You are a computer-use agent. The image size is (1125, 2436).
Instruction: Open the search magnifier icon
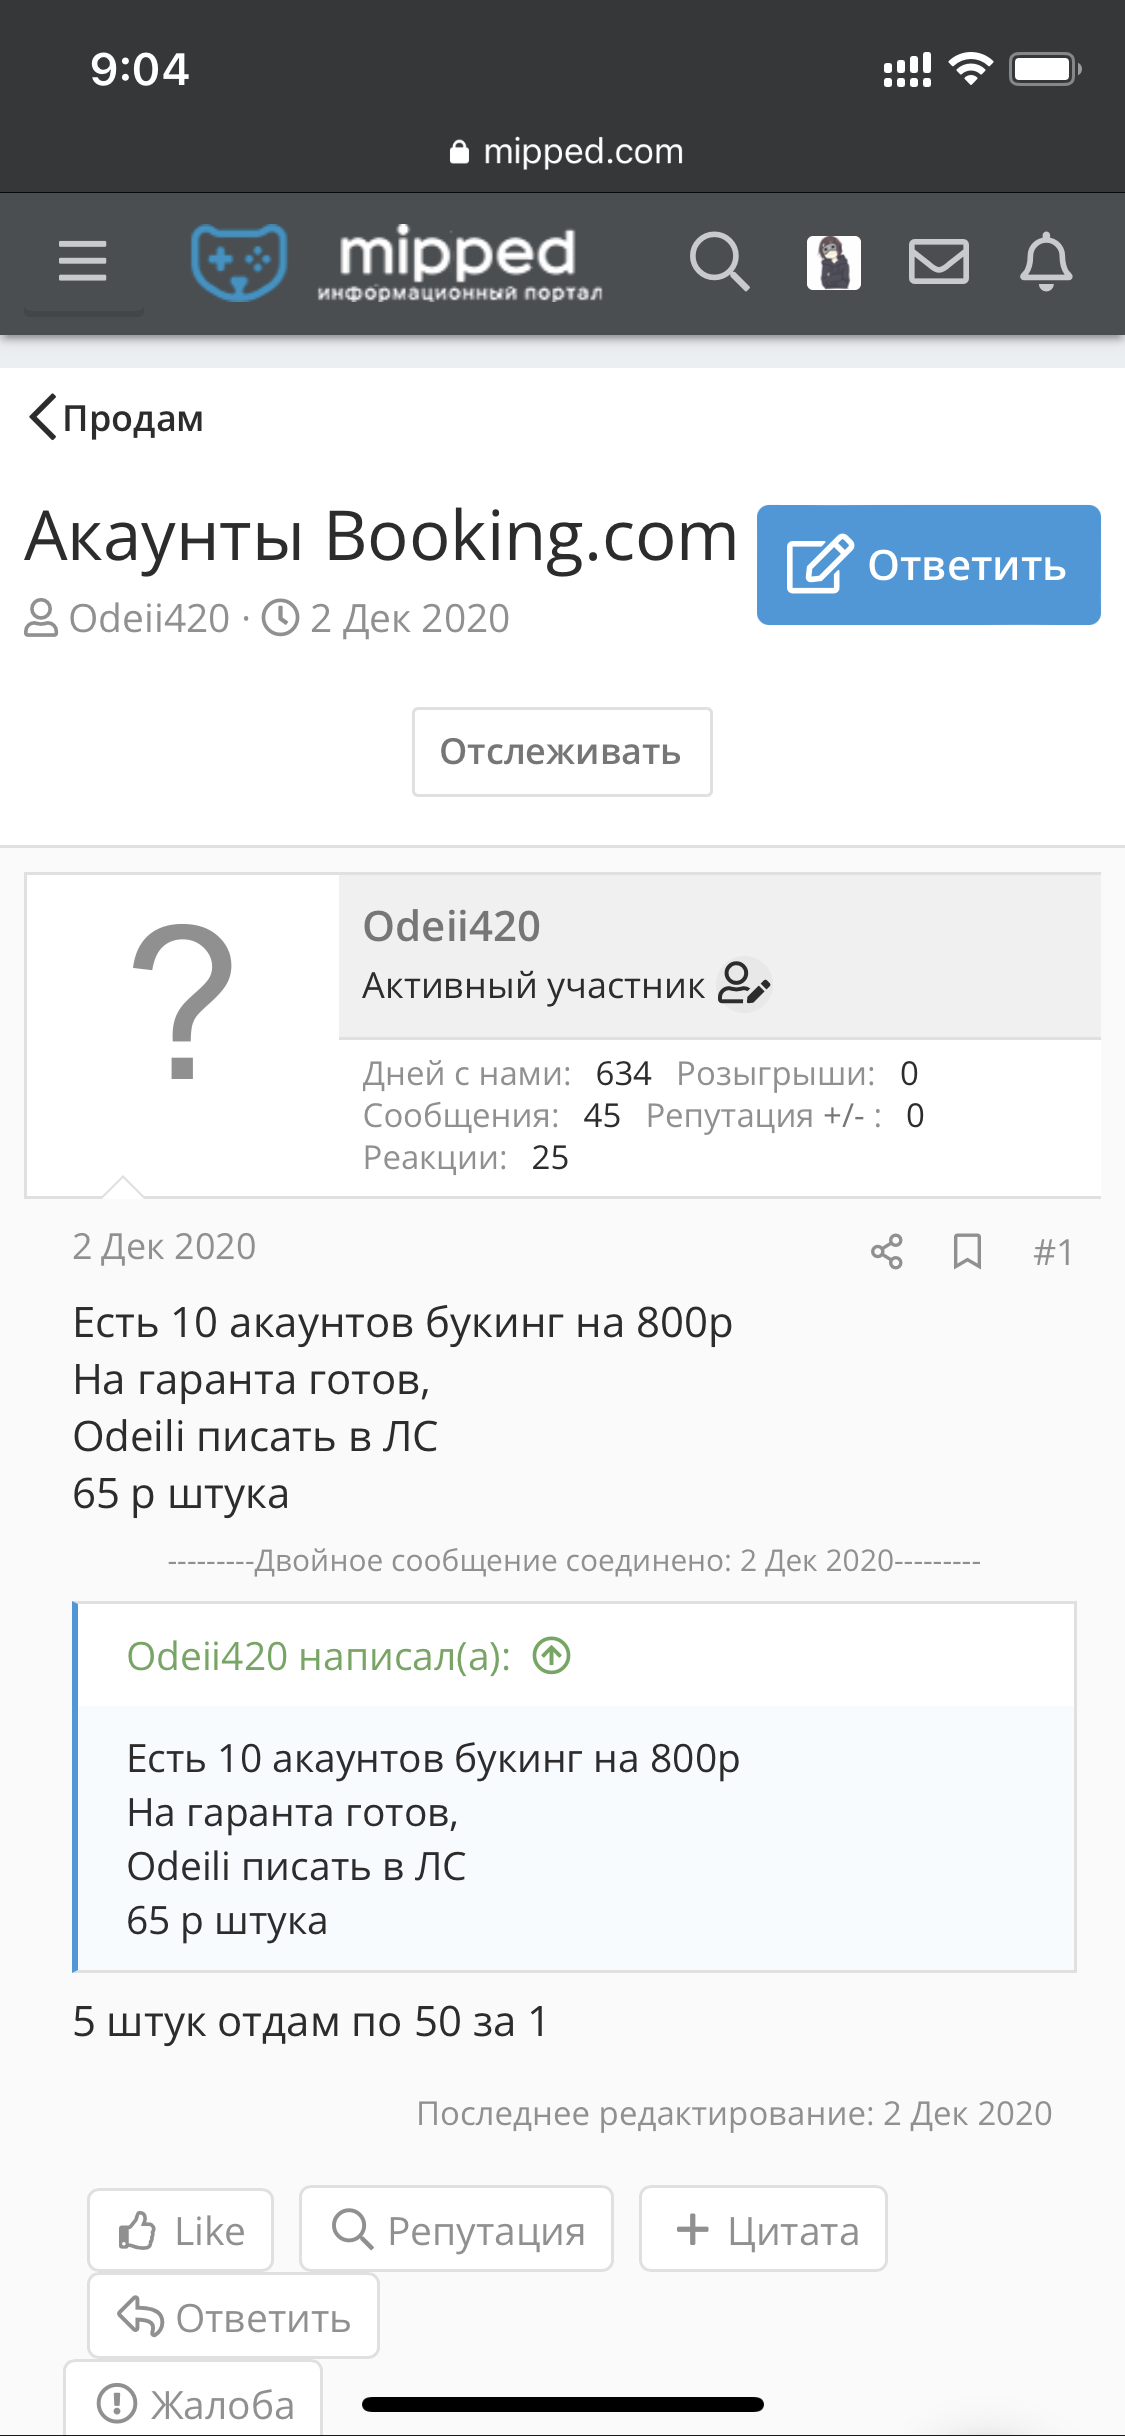pos(719,262)
